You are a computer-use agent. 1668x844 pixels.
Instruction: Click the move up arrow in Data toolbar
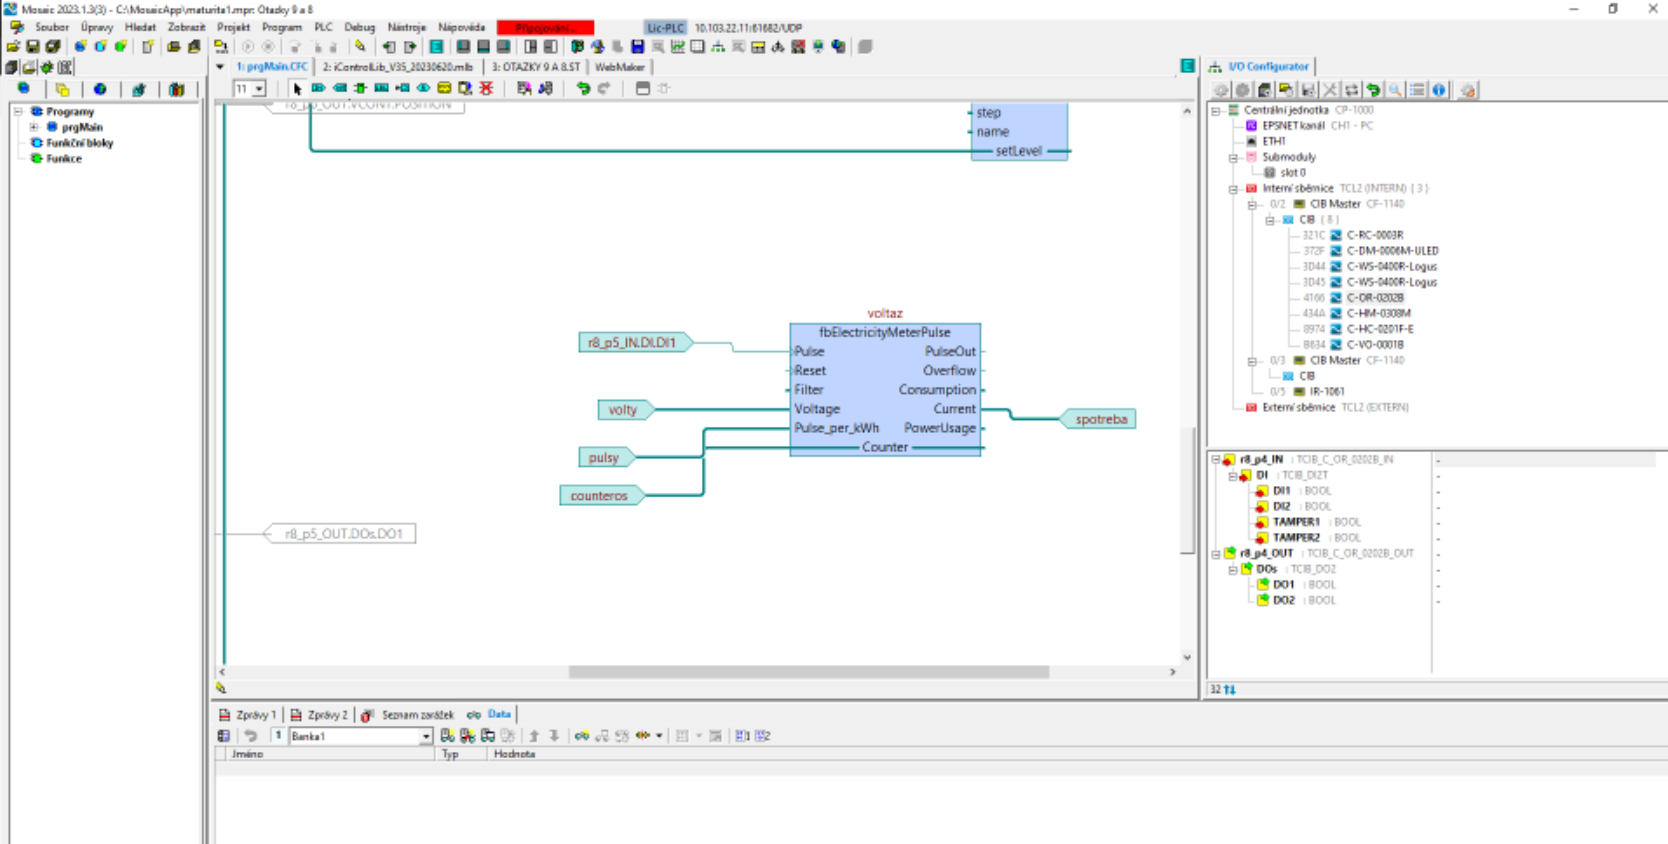point(534,736)
